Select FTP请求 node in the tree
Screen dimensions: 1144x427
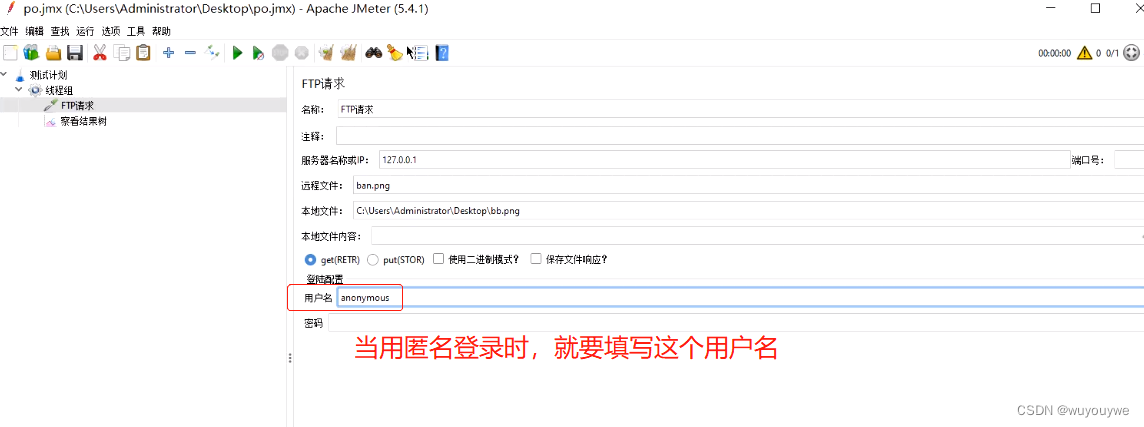(78, 106)
